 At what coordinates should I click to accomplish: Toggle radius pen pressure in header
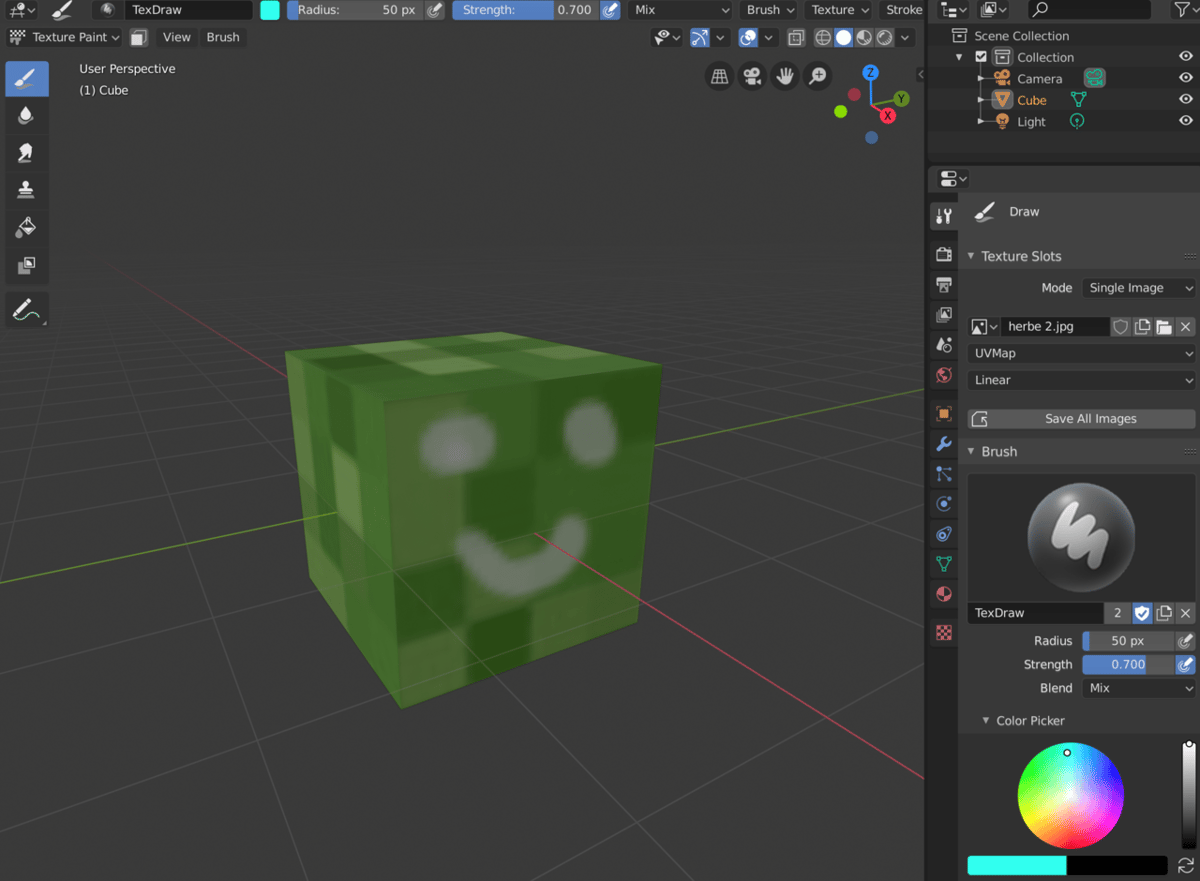tap(434, 10)
